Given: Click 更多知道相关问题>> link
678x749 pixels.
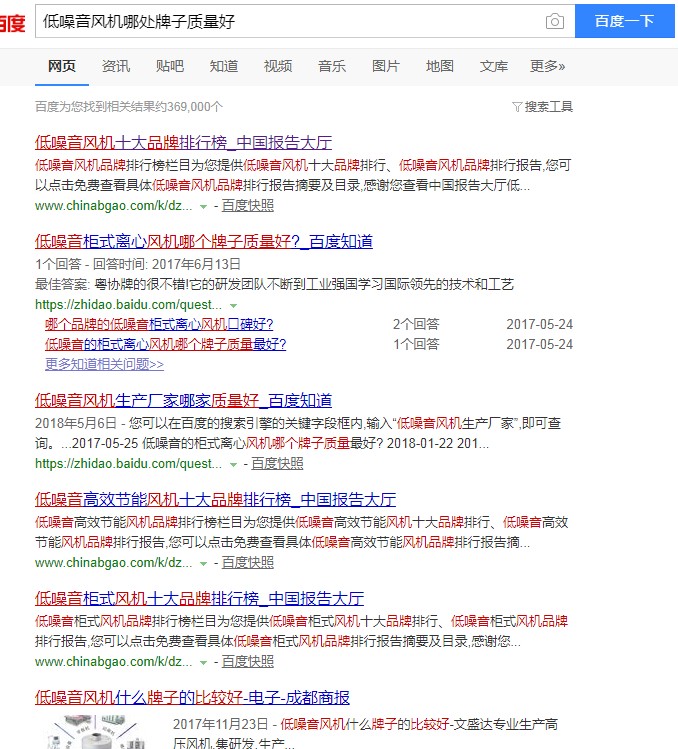Looking at the screenshot, I should coord(104,364).
